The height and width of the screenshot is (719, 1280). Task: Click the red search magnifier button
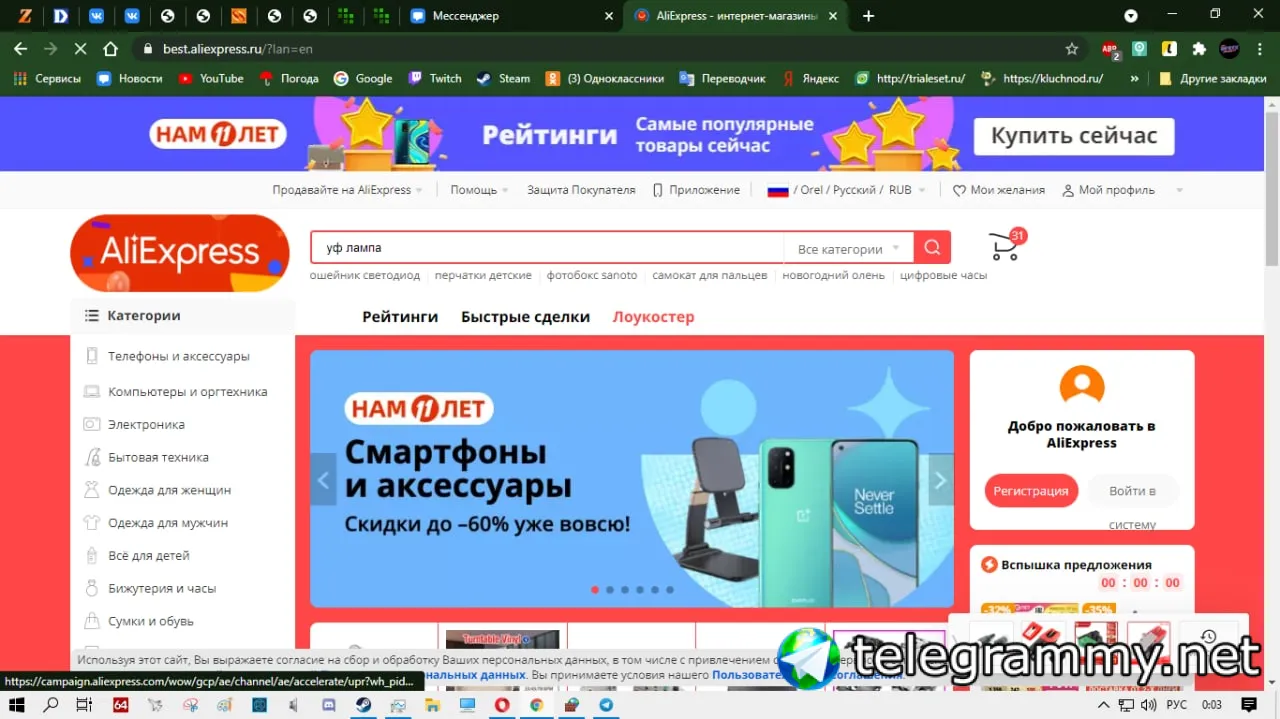click(x=932, y=247)
